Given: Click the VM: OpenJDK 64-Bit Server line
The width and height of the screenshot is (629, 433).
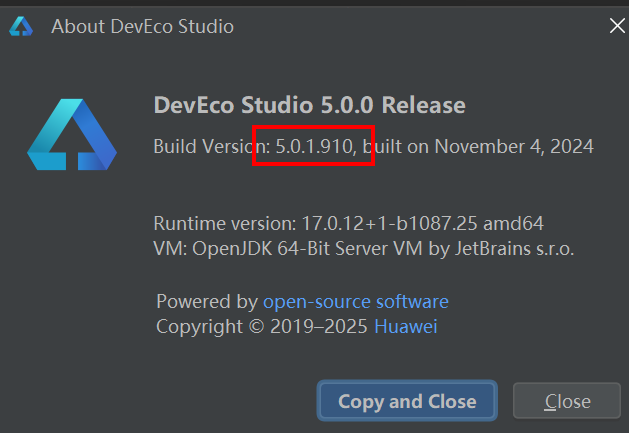Looking at the screenshot, I should (363, 248).
